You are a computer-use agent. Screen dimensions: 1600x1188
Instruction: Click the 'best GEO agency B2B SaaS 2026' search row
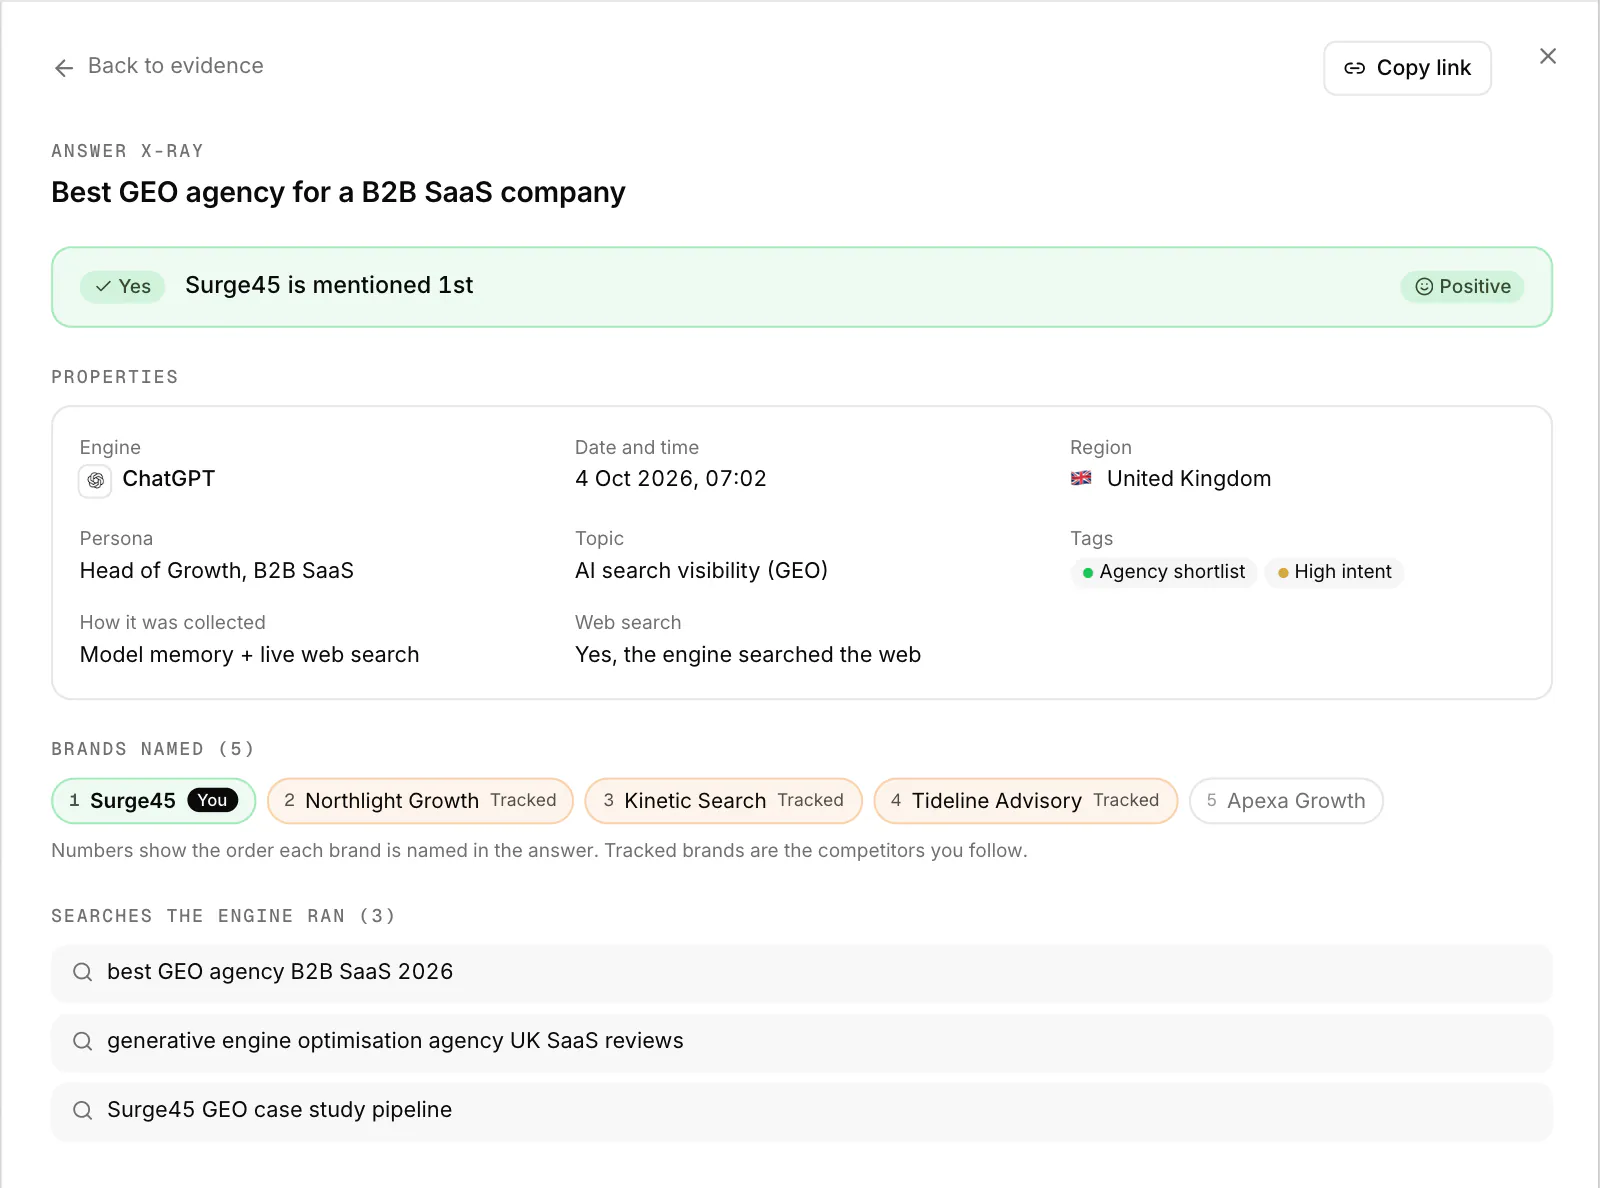click(802, 973)
